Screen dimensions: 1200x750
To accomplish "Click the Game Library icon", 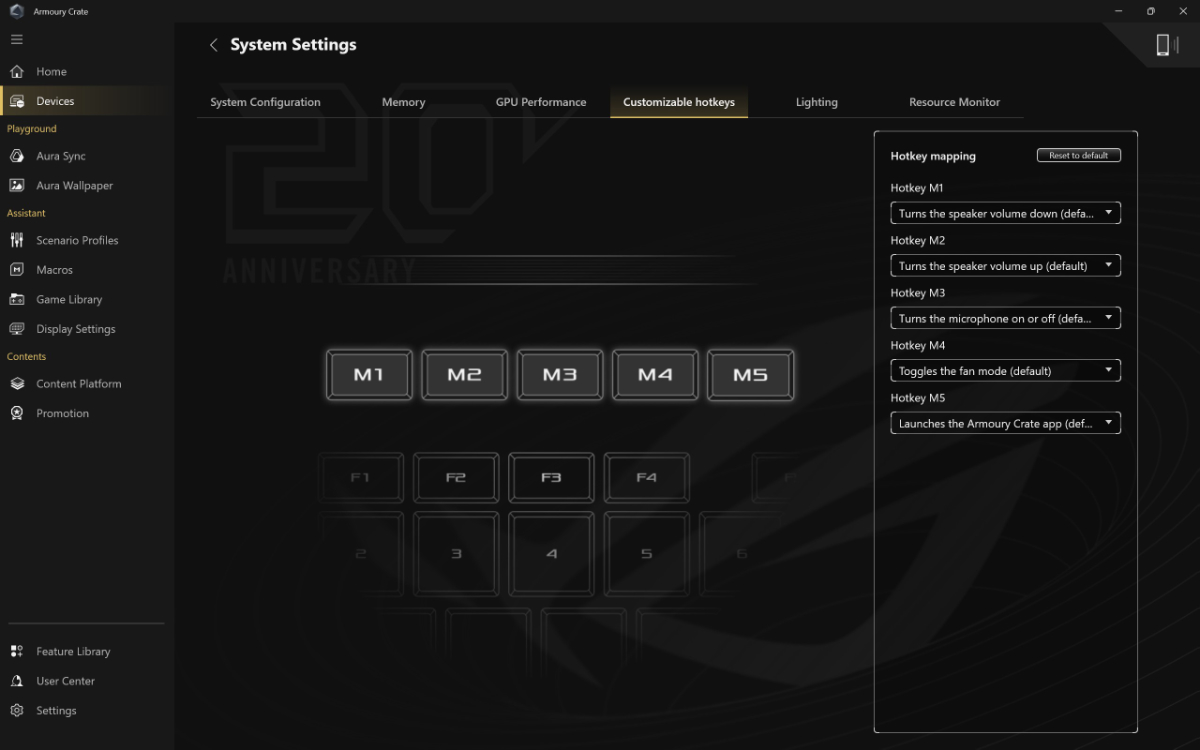I will click(x=17, y=299).
